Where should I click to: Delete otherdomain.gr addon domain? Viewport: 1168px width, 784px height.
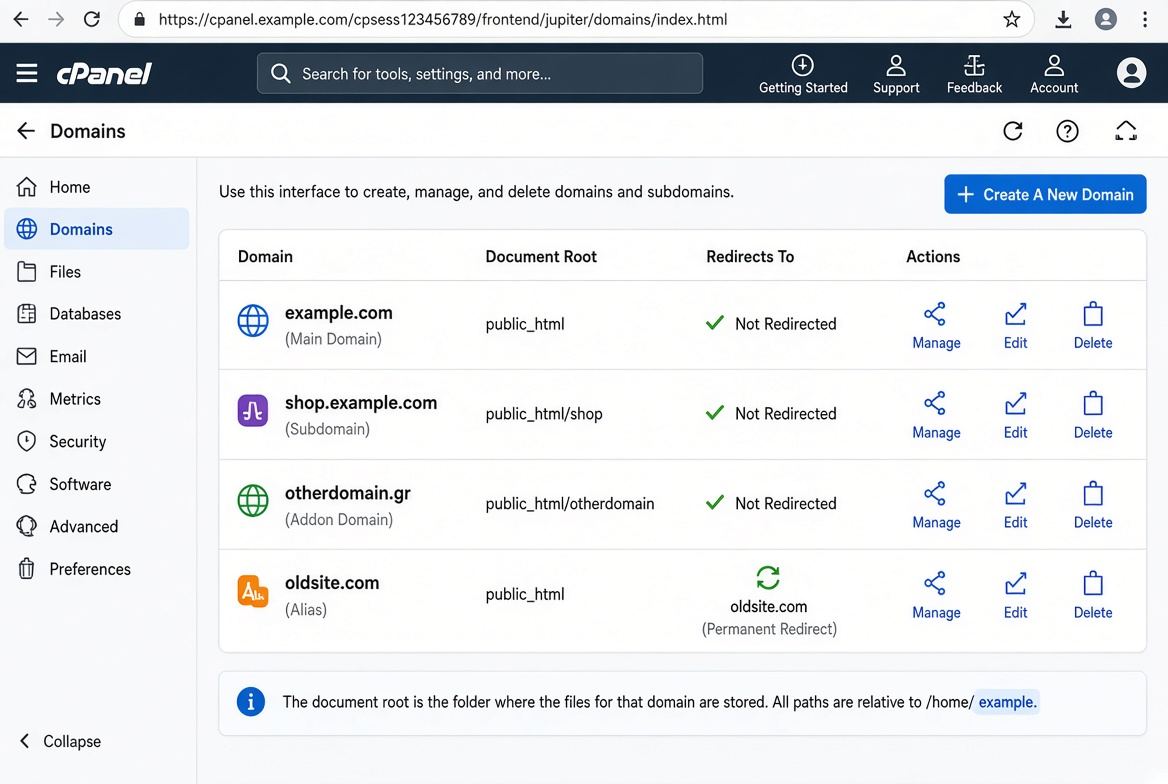(1093, 505)
